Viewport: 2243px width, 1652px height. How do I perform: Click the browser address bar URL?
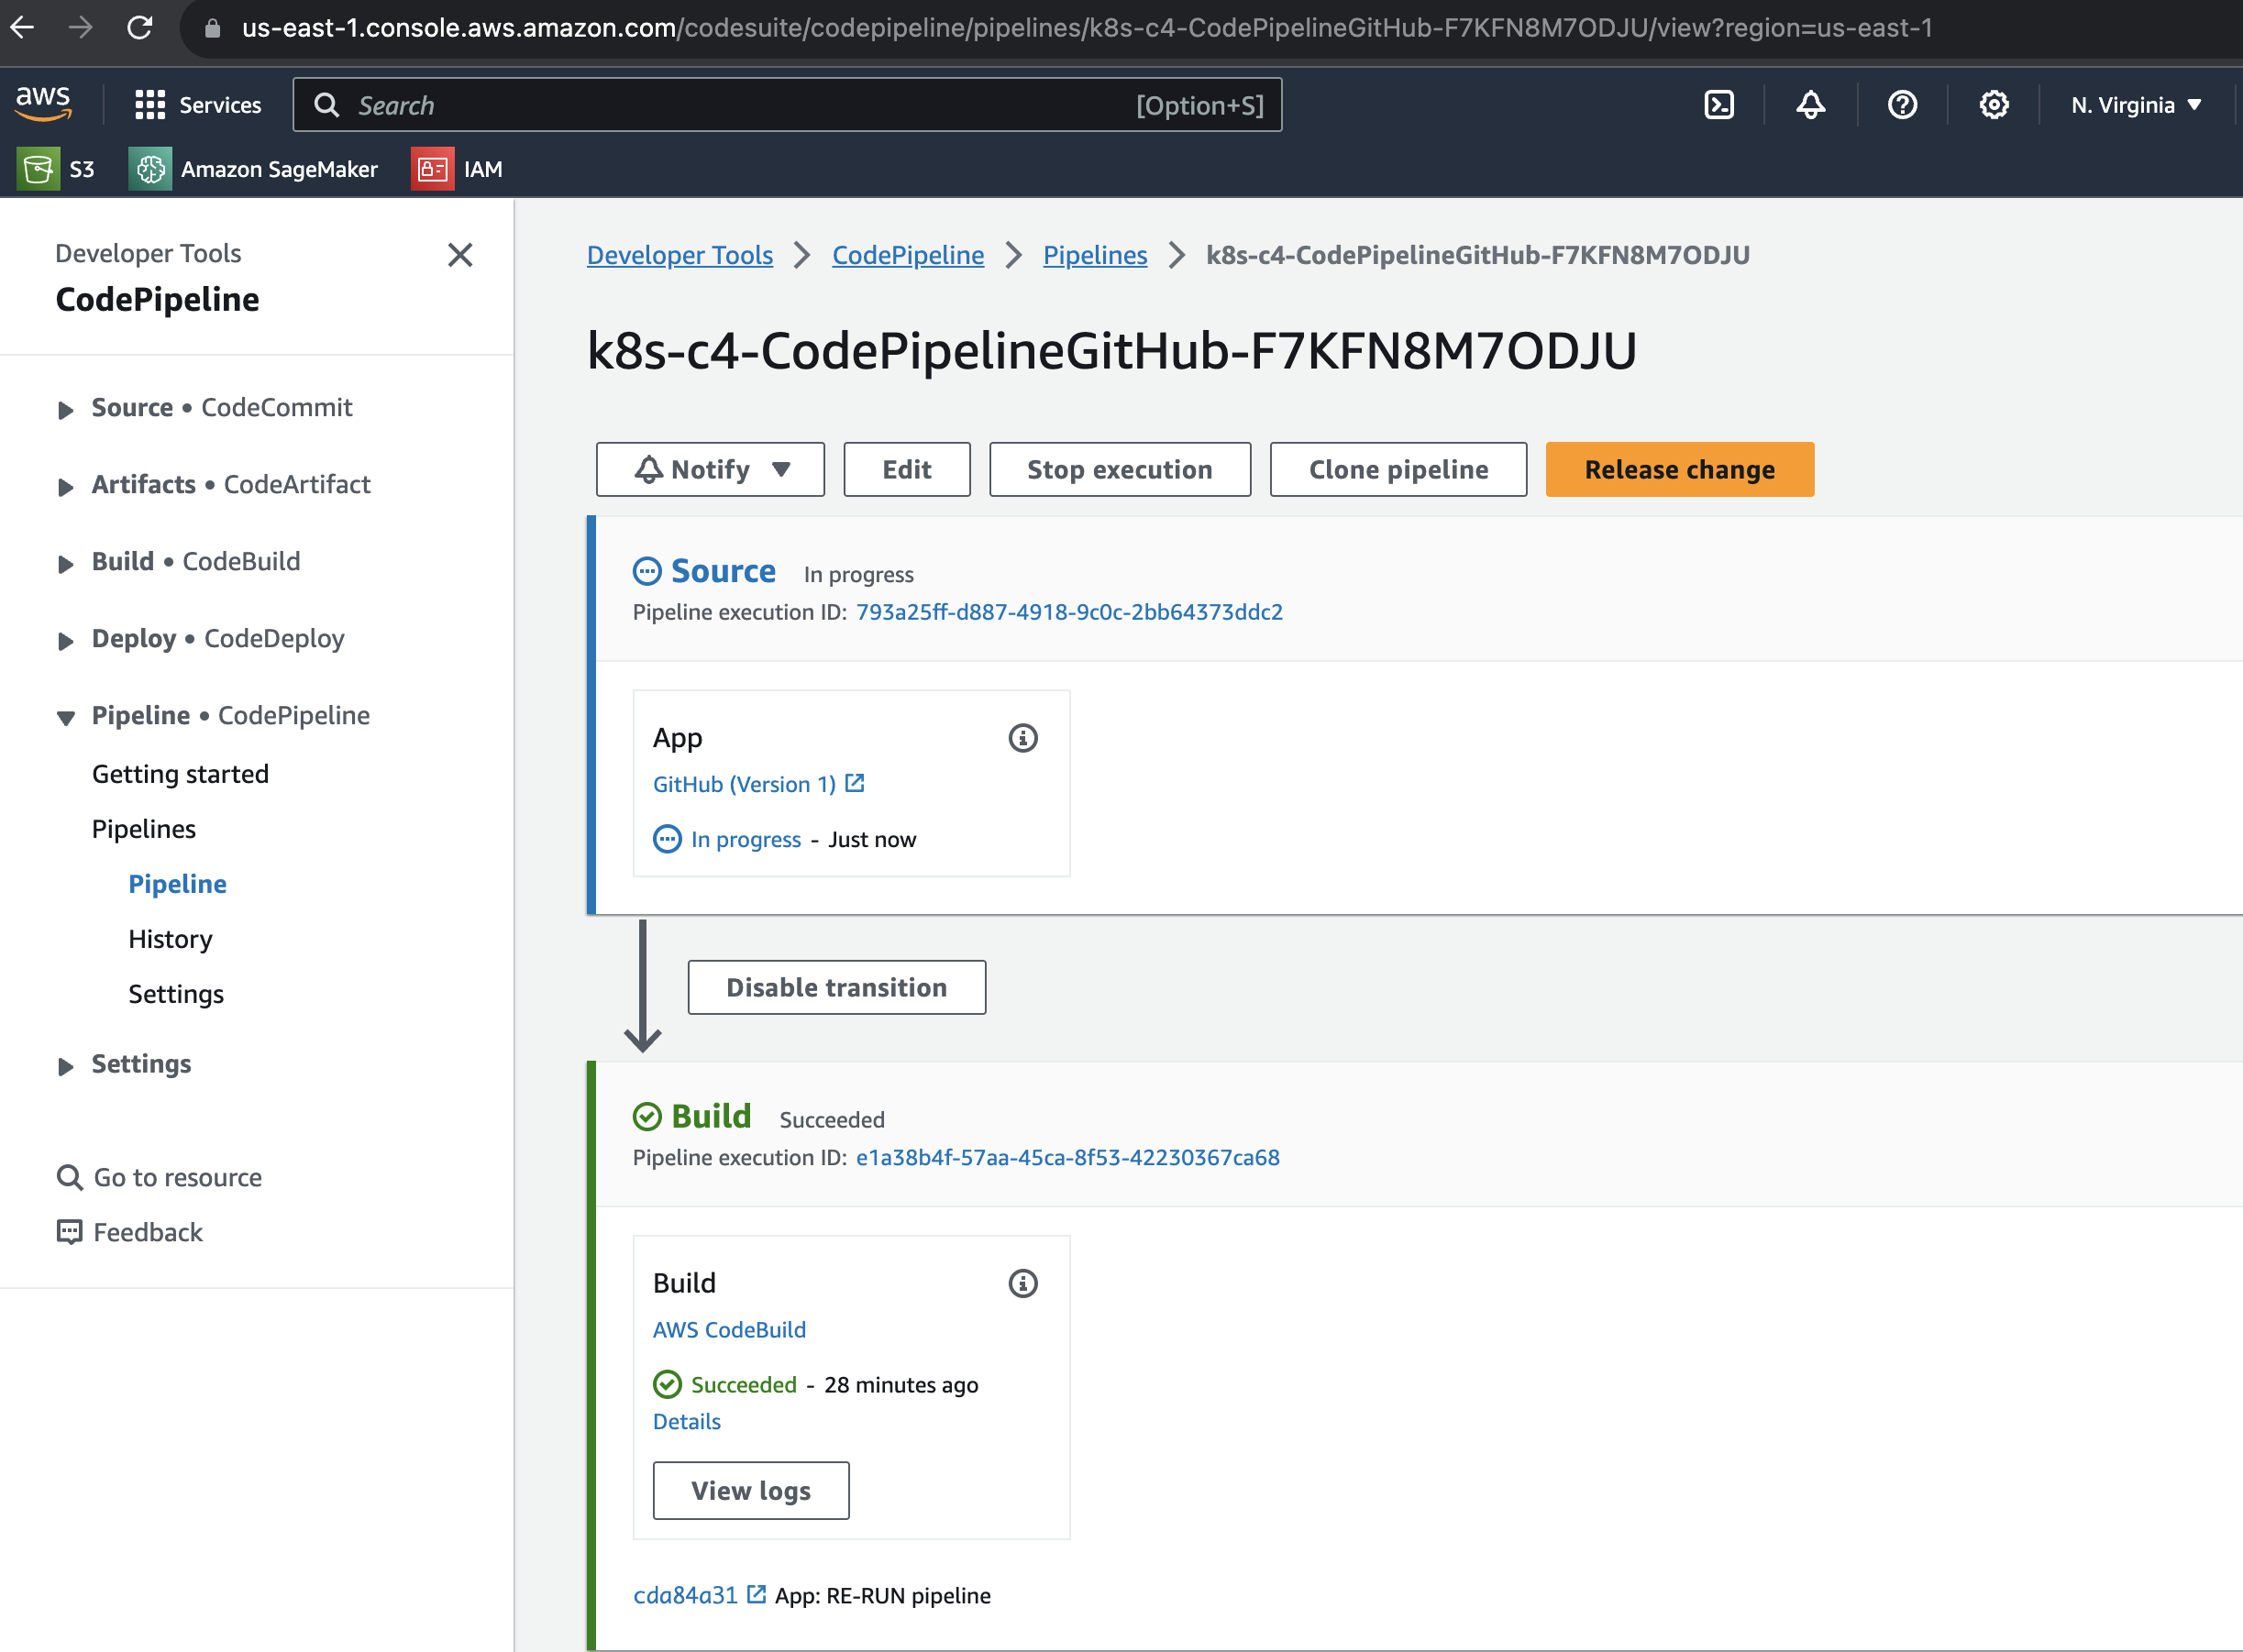coord(1086,28)
